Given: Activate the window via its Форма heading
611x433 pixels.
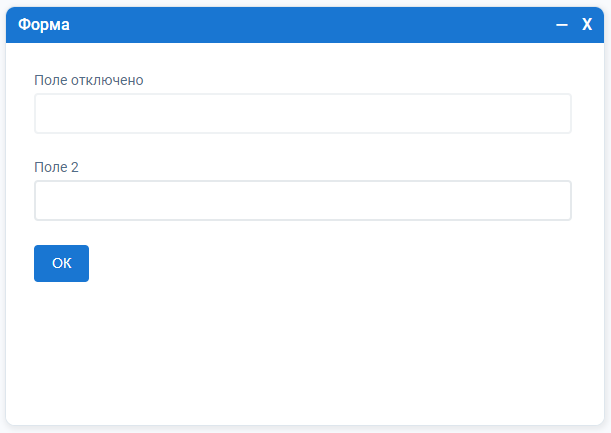Looking at the screenshot, I should pyautogui.click(x=44, y=25).
